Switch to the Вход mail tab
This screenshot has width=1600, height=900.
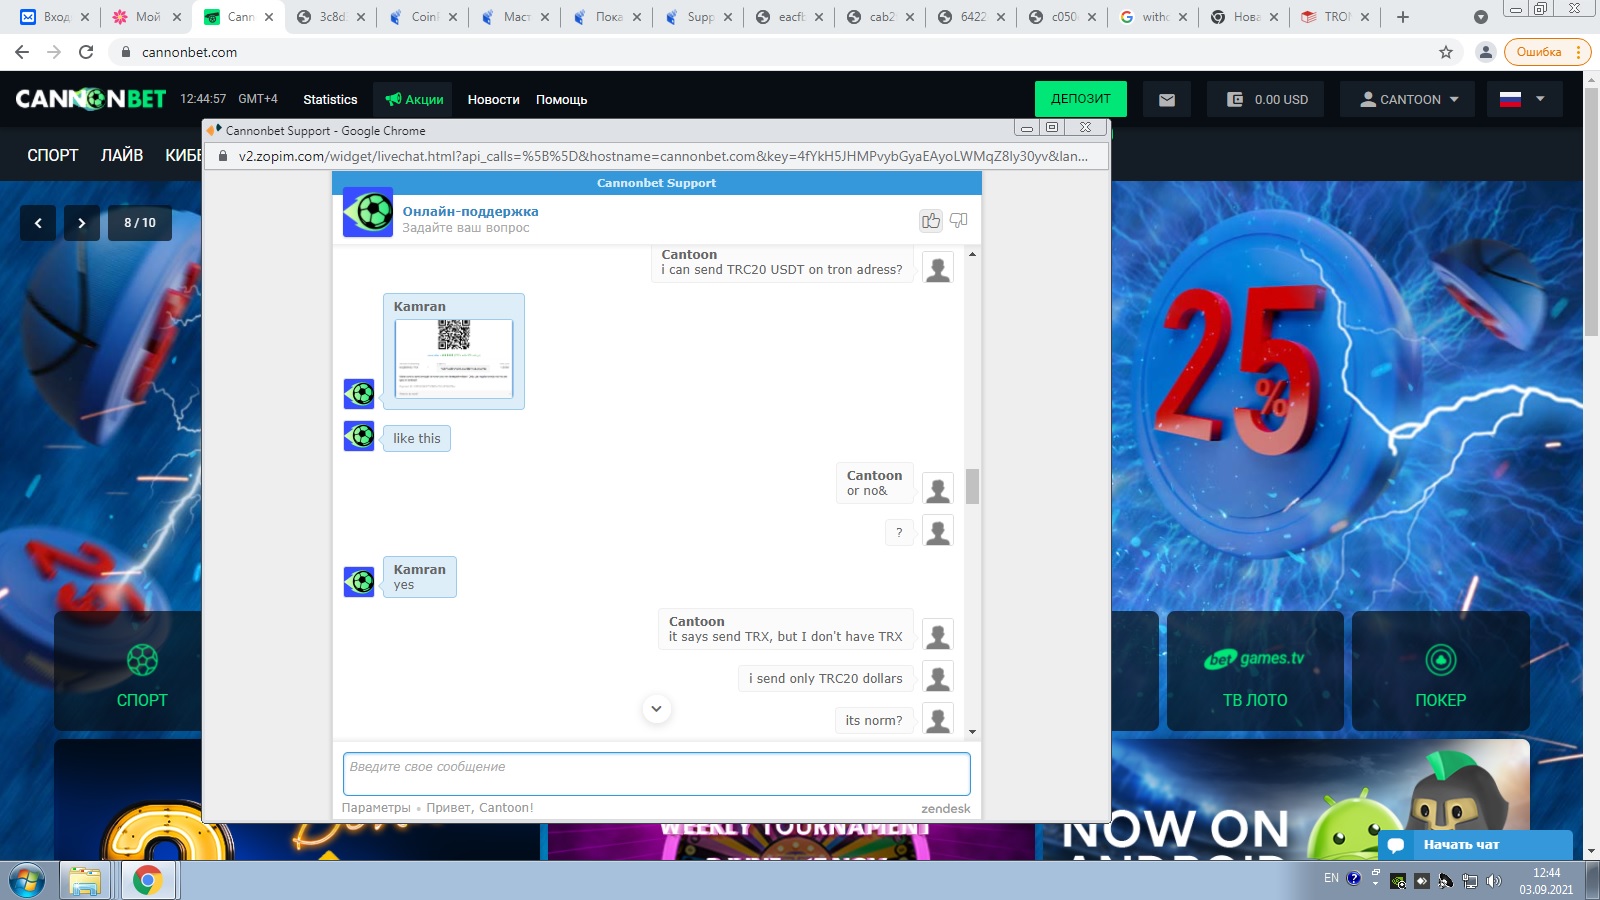coord(55,17)
